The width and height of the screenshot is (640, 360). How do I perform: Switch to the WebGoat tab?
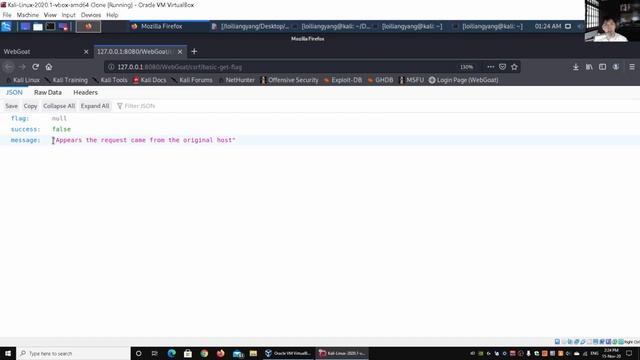[45, 52]
